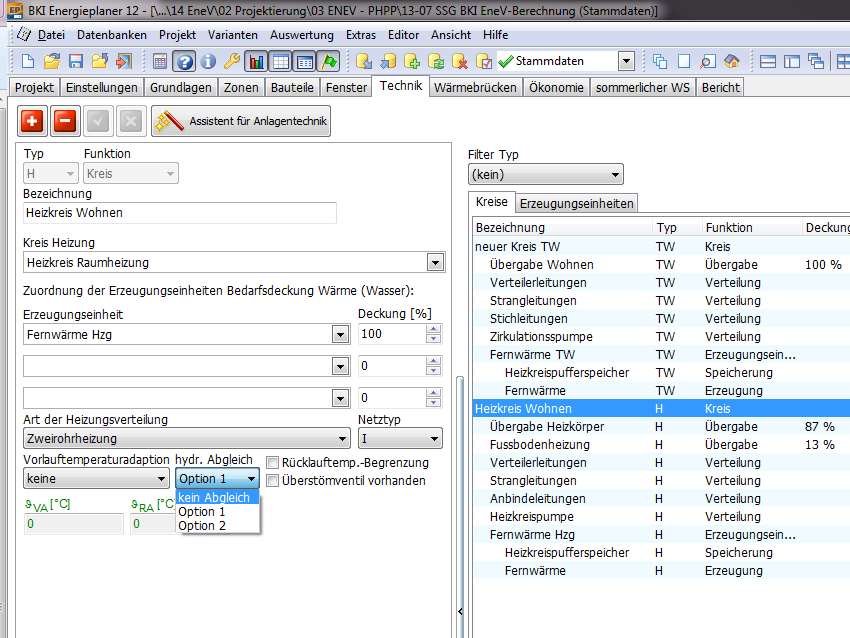
Task: Click the grayed checkmark confirm button
Action: [98, 120]
